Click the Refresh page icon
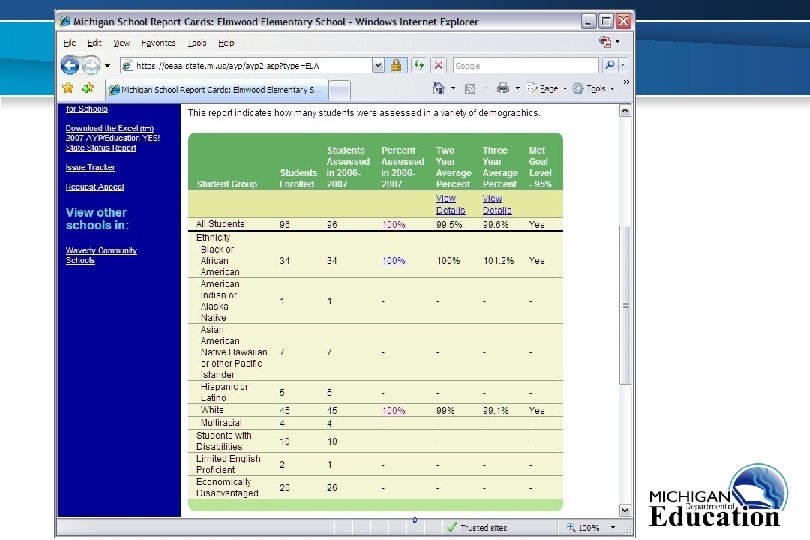Screen dimensions: 810x540 point(419,65)
